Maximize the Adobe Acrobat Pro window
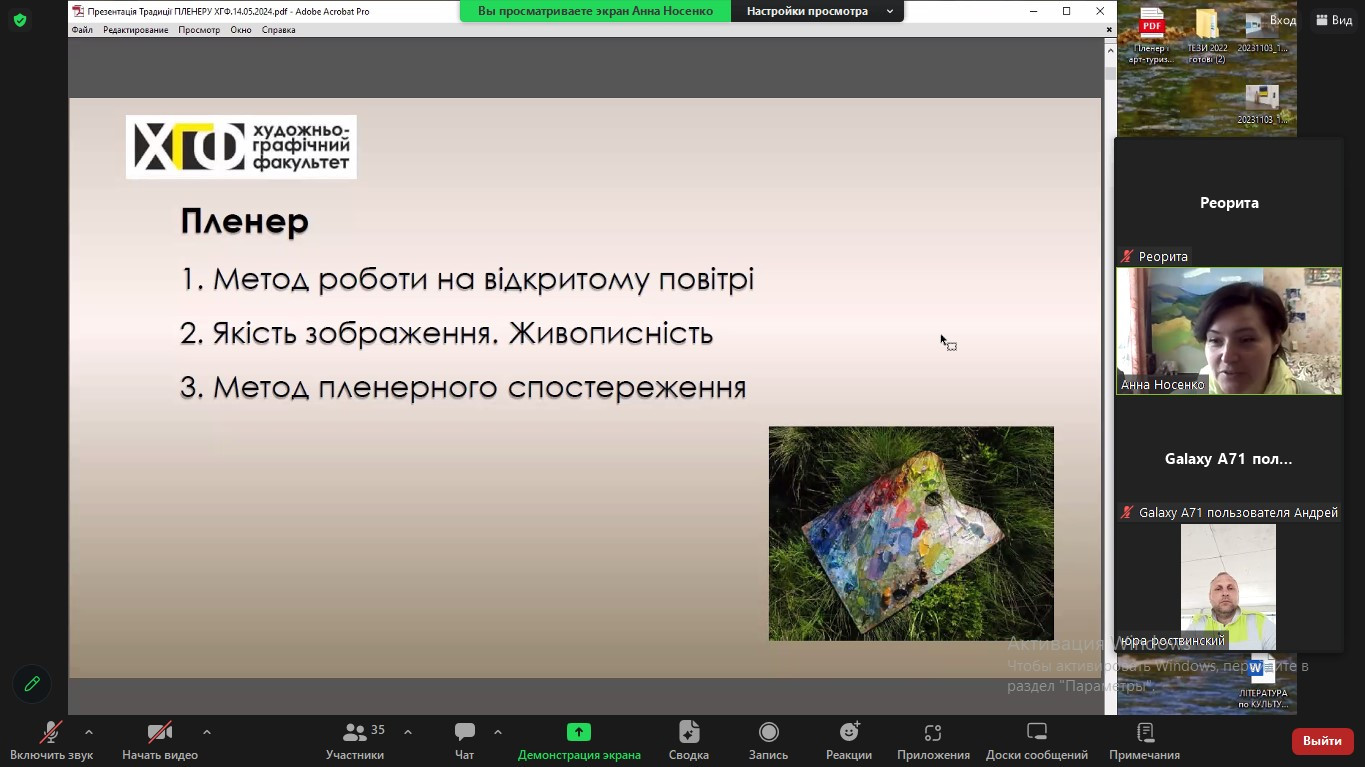The height and width of the screenshot is (767, 1365). tap(1067, 11)
